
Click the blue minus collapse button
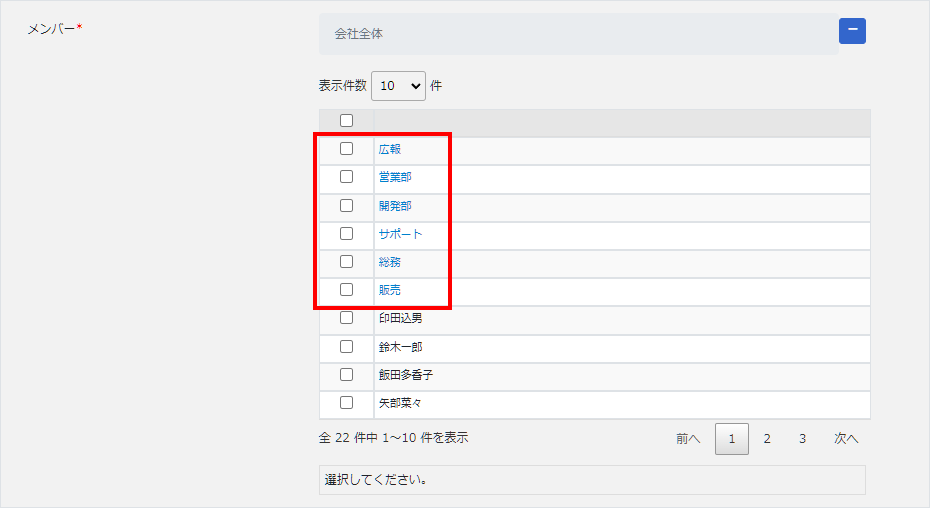(852, 31)
